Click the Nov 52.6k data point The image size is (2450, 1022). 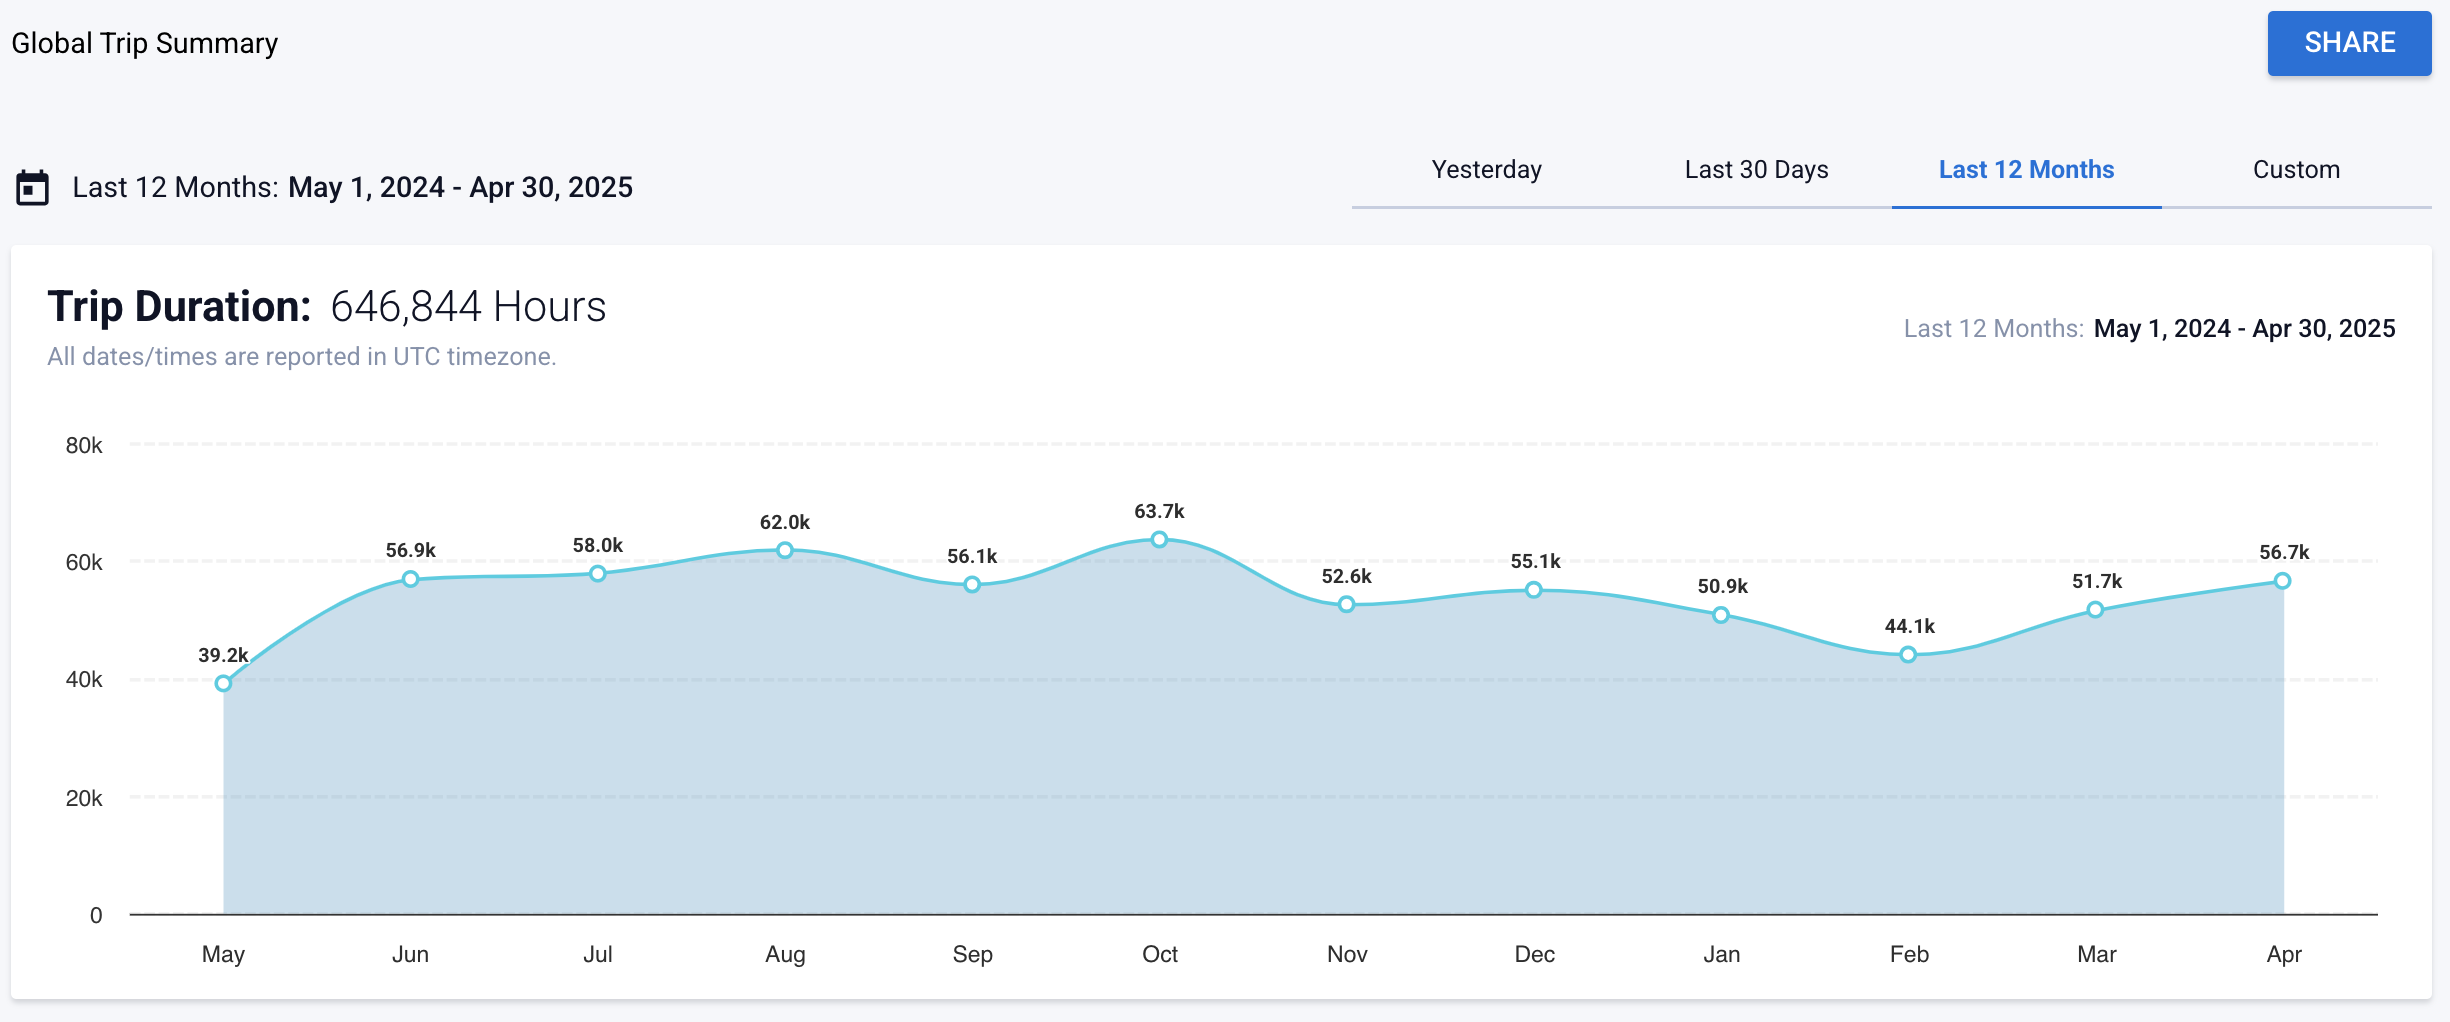pyautogui.click(x=1346, y=604)
